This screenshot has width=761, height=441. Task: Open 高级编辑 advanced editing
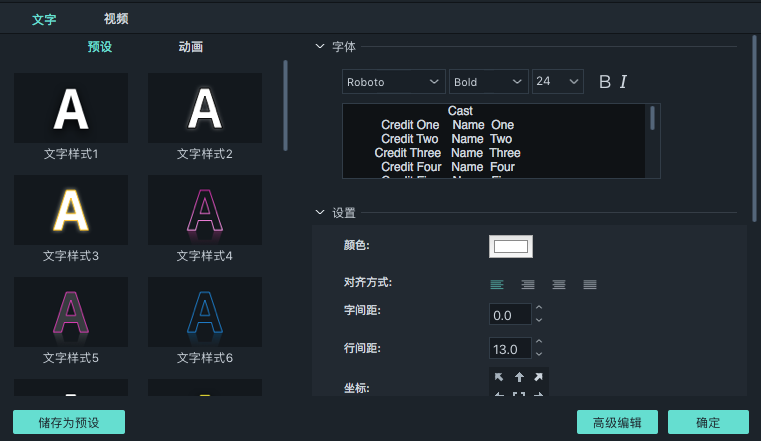[617, 422]
